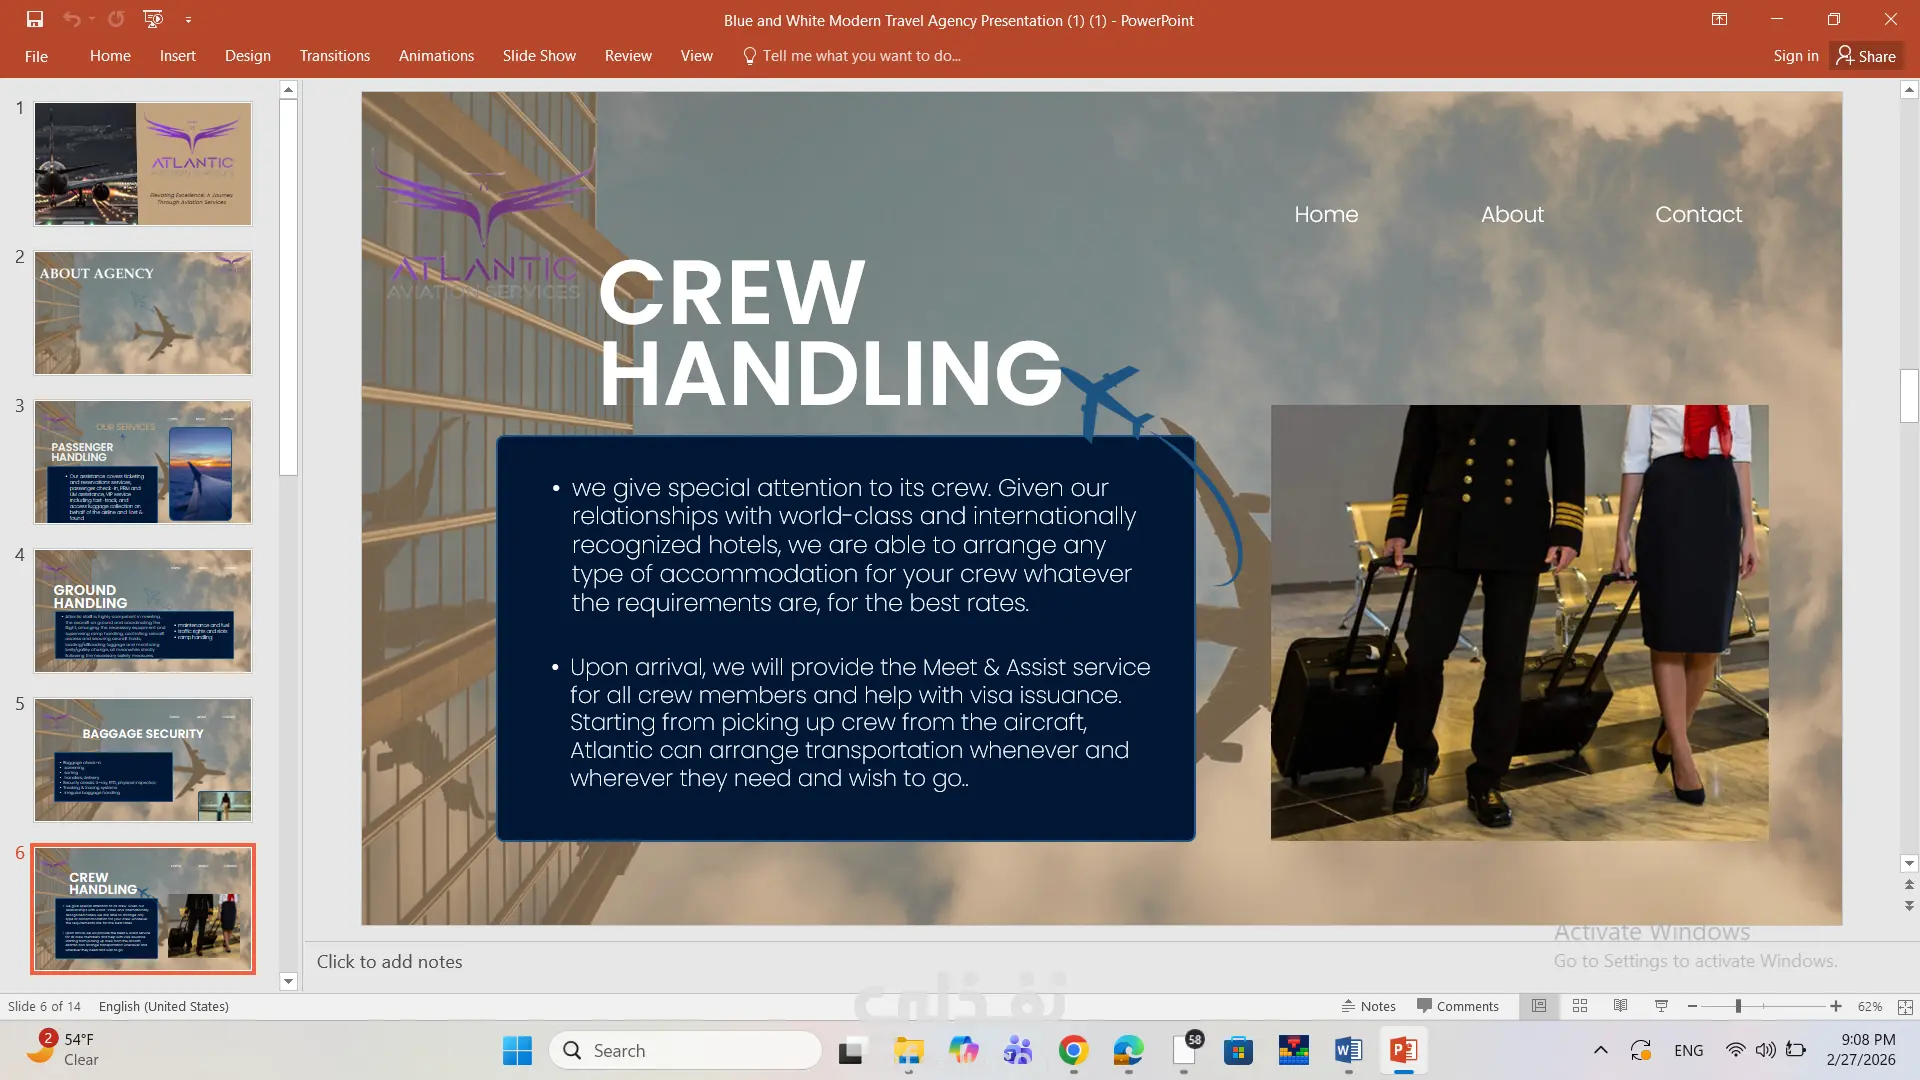This screenshot has height=1080, width=1920.
Task: Expand Customize Quick Access Toolbar dropdown
Action: pos(188,20)
